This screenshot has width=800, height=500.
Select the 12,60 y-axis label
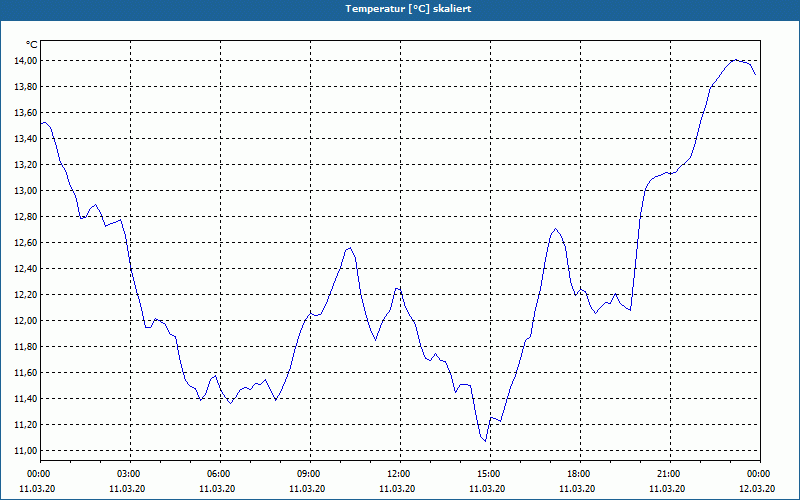[x=25, y=243]
